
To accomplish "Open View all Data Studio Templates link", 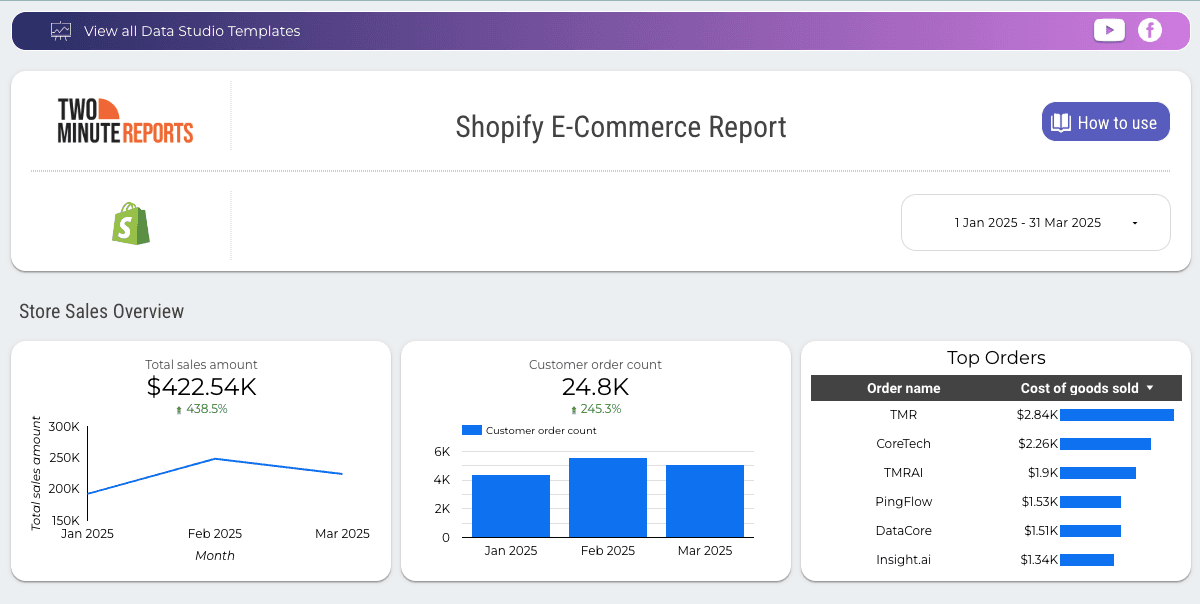I will pyautogui.click(x=191, y=30).
